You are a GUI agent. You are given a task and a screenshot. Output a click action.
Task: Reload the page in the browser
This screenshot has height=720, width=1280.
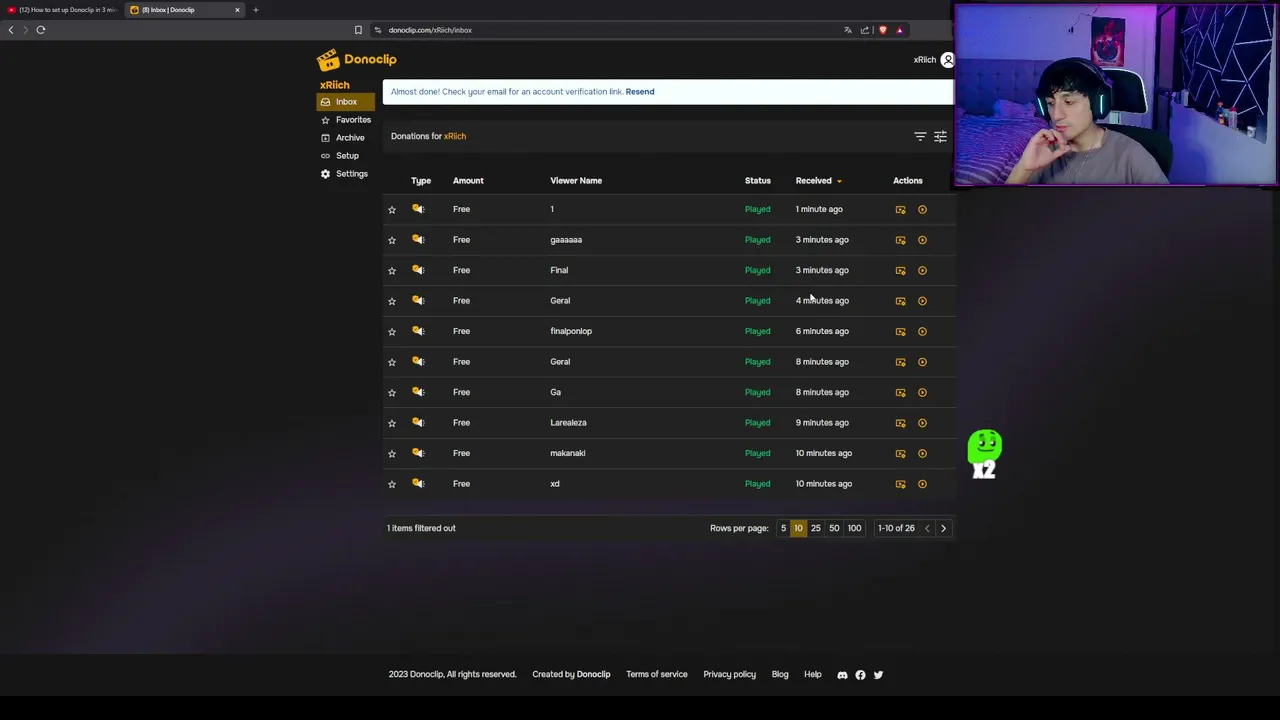41,30
